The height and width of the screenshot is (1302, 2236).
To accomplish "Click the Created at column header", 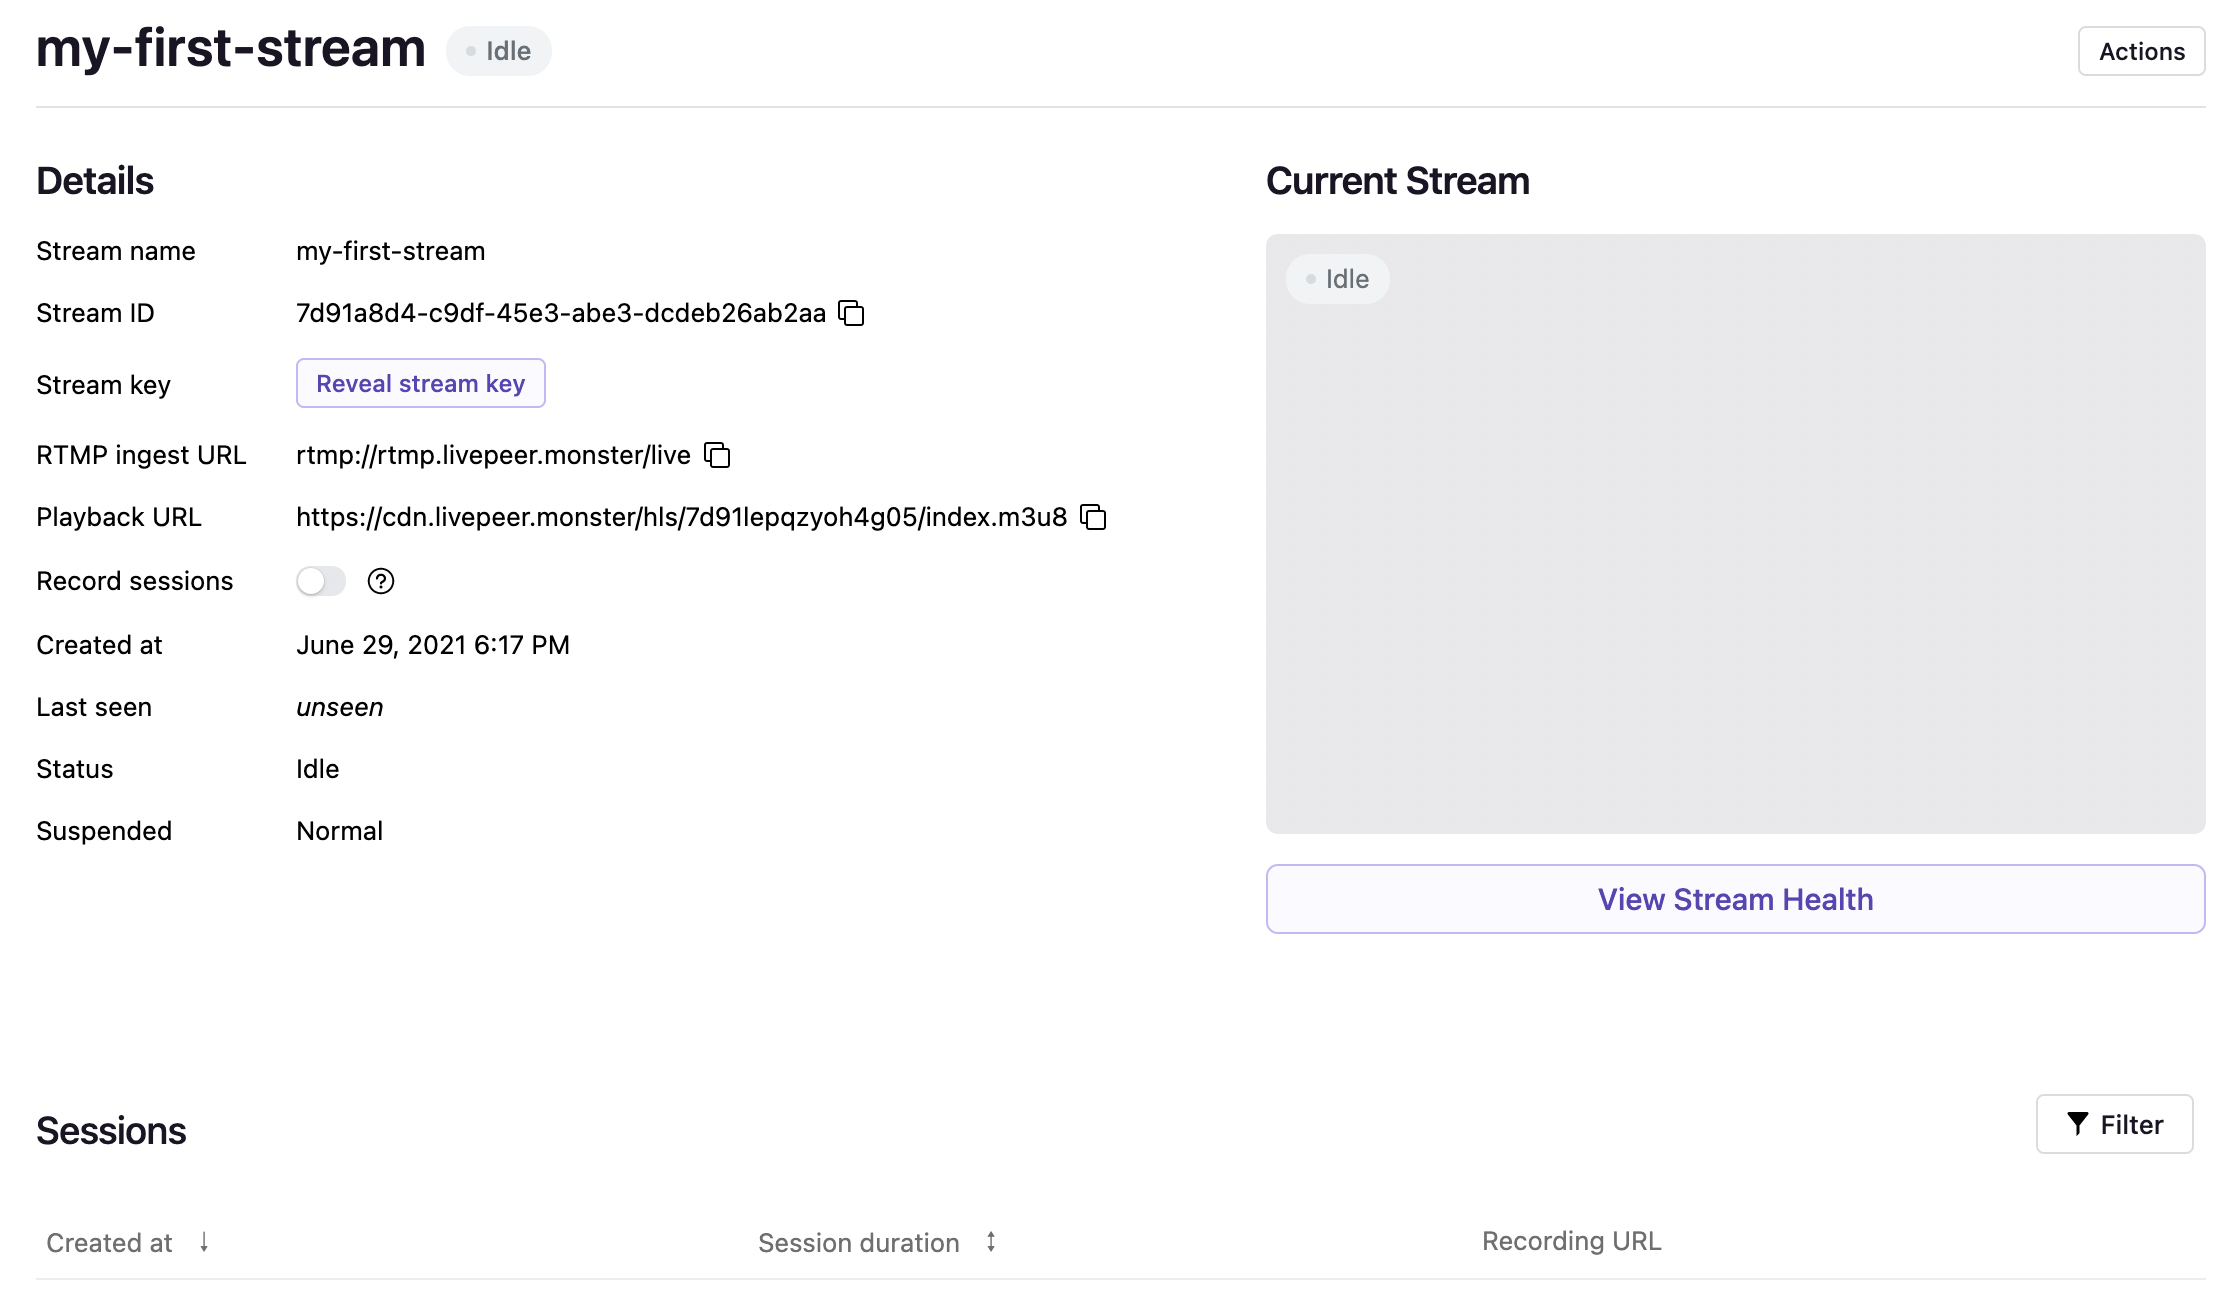I will [x=110, y=1242].
